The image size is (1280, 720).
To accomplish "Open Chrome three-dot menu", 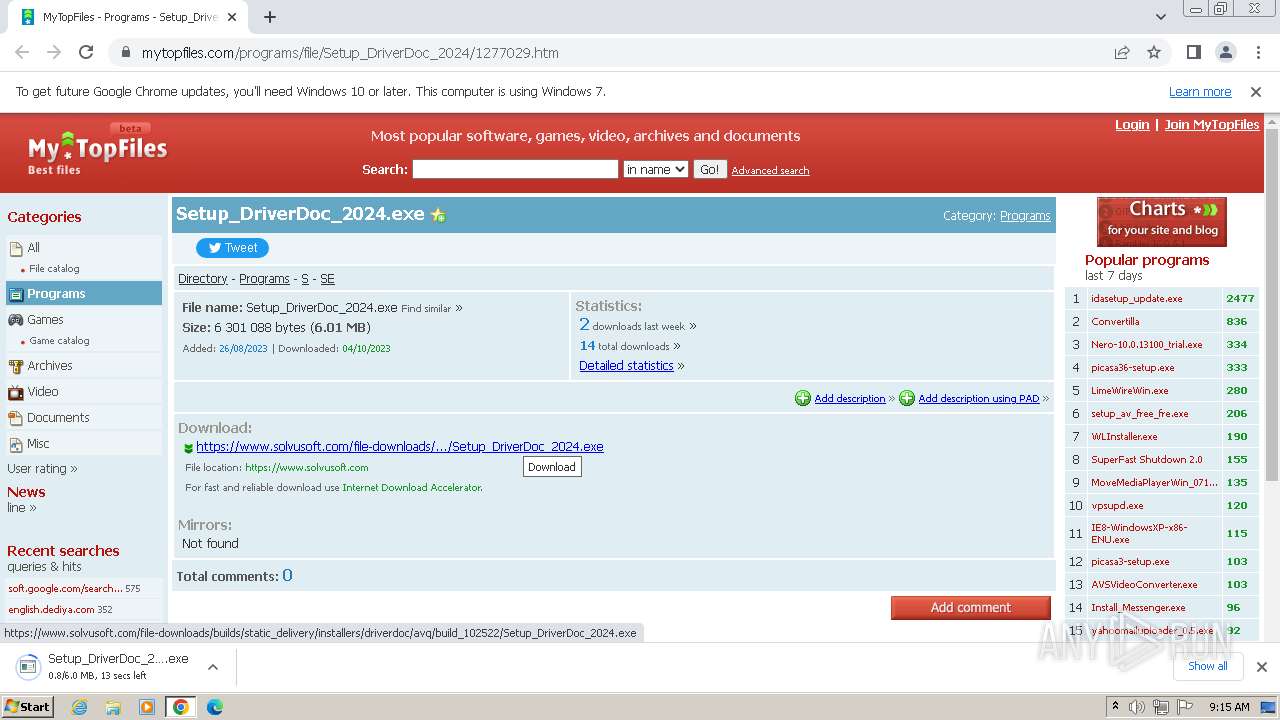I will pos(1258,52).
